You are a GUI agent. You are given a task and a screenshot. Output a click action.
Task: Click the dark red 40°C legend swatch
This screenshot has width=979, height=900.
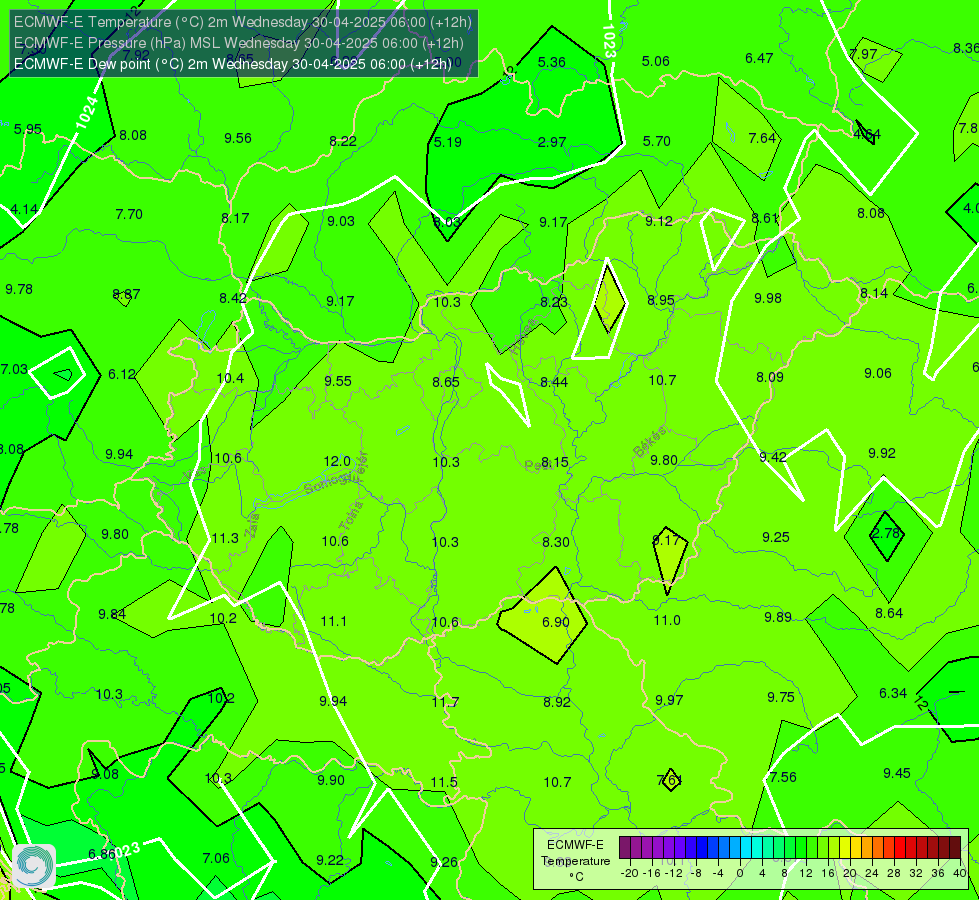coord(955,848)
